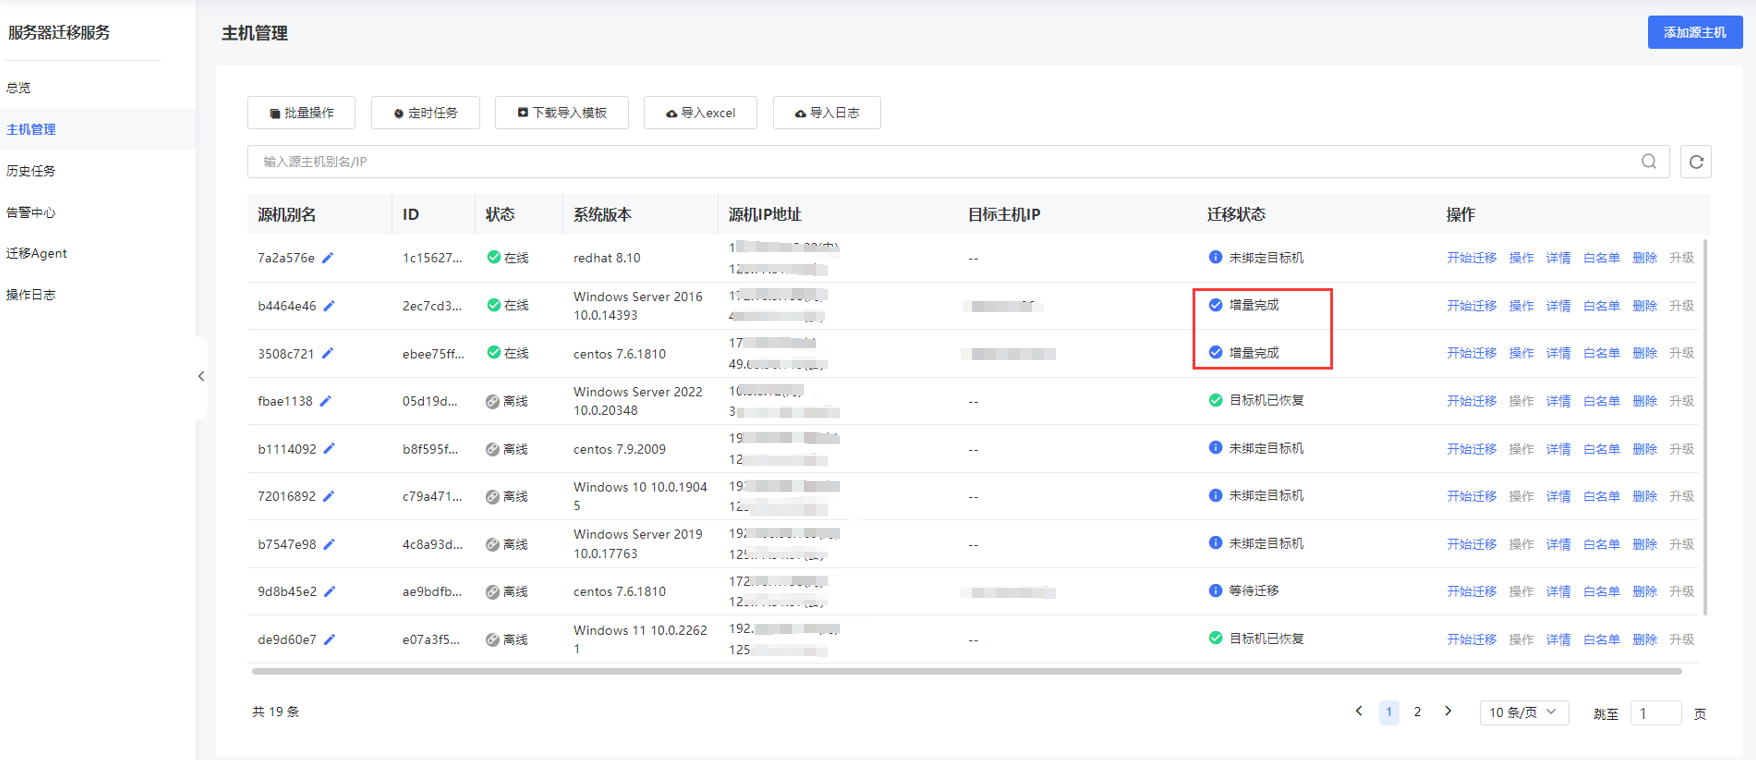Click the 定时任务 button

point(425,113)
